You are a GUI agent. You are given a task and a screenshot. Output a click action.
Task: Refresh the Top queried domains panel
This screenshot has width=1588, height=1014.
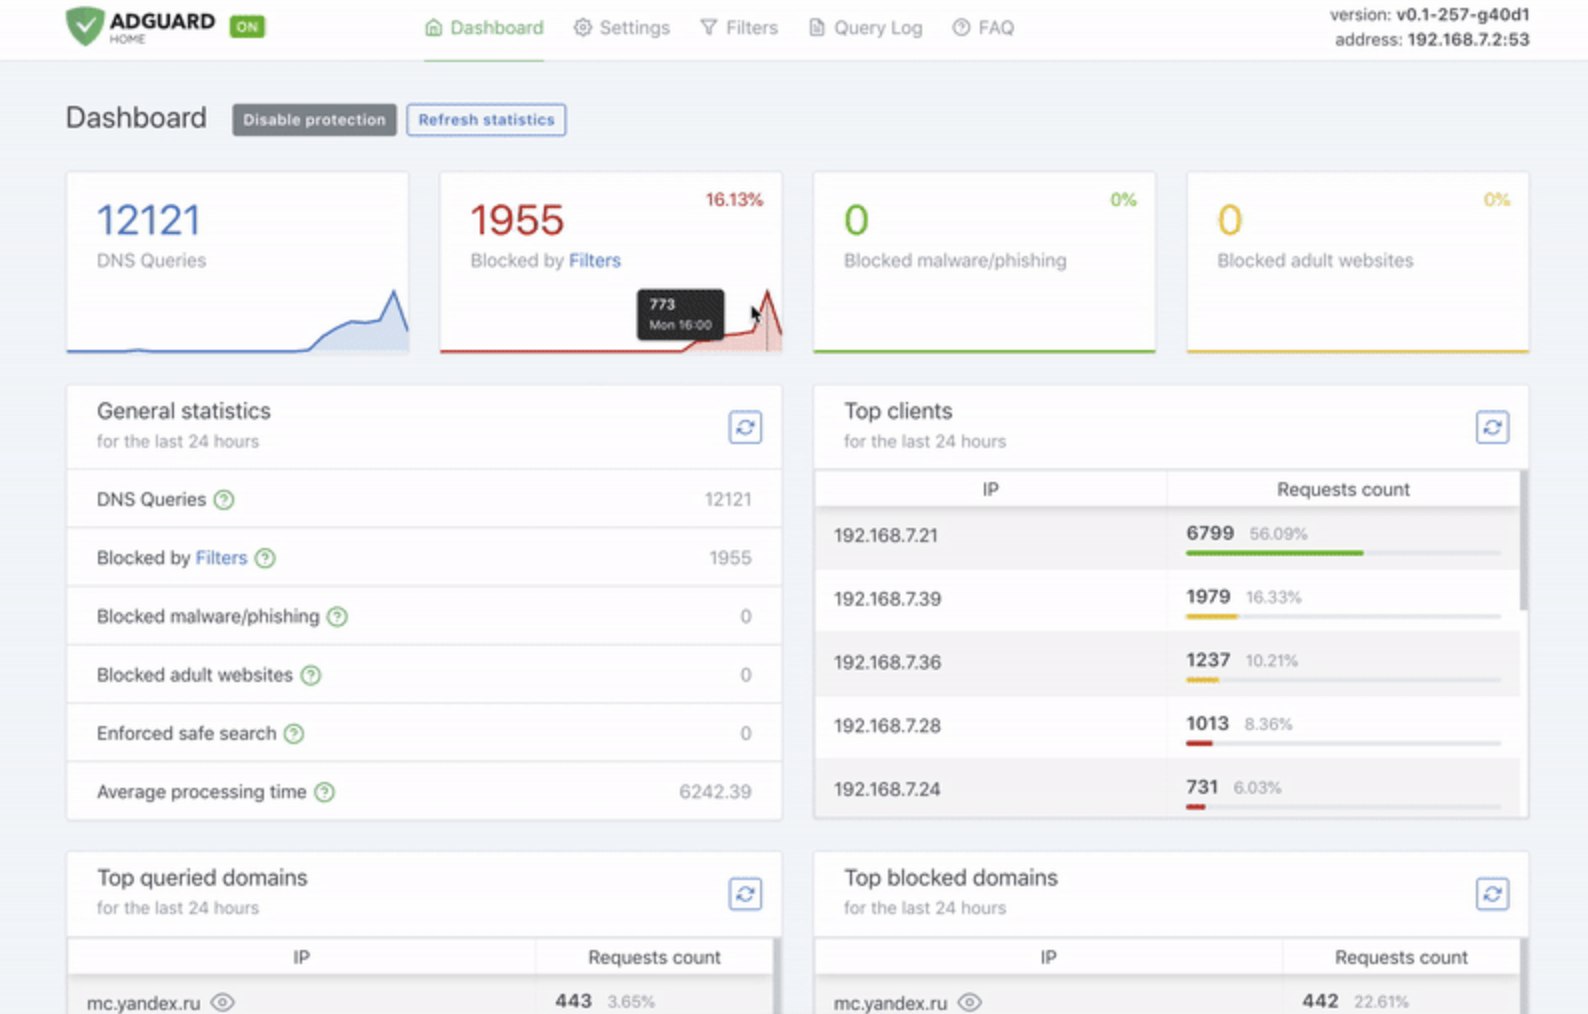[745, 894]
